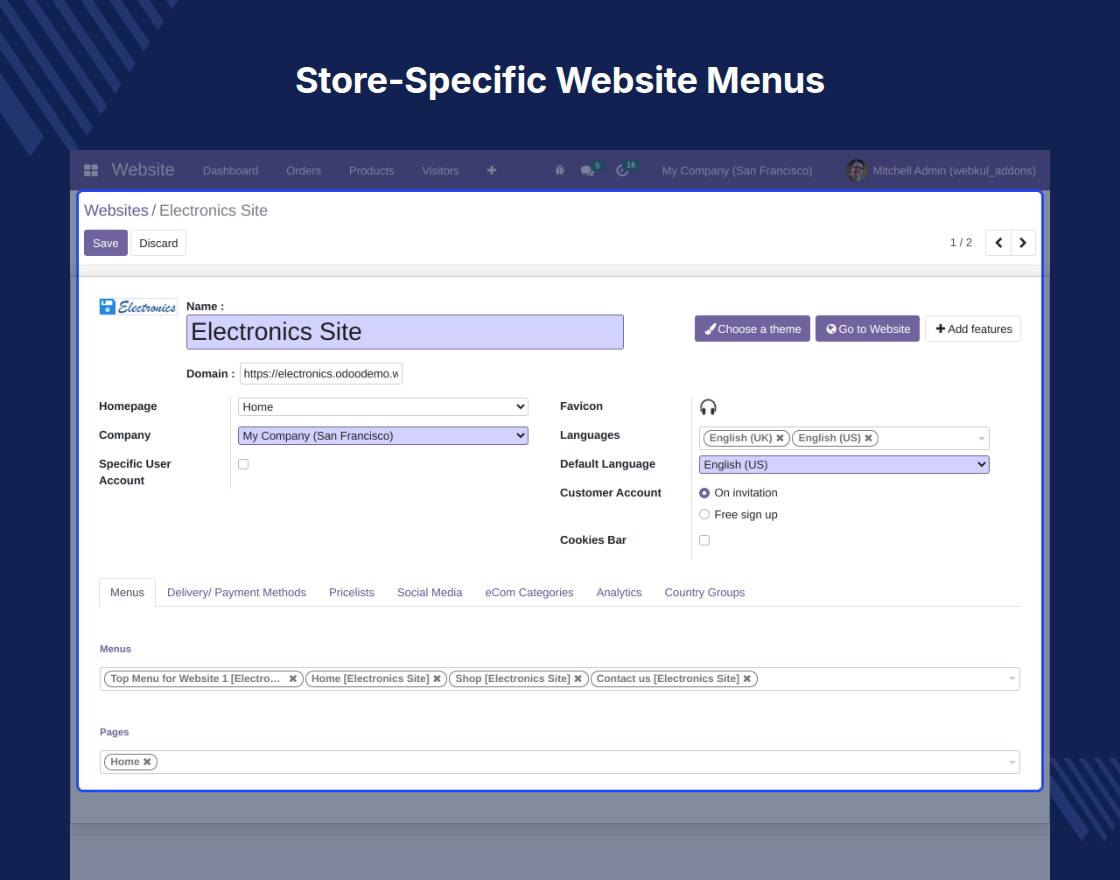Switch to the Social Media tab
Viewport: 1120px width, 880px height.
click(x=429, y=592)
